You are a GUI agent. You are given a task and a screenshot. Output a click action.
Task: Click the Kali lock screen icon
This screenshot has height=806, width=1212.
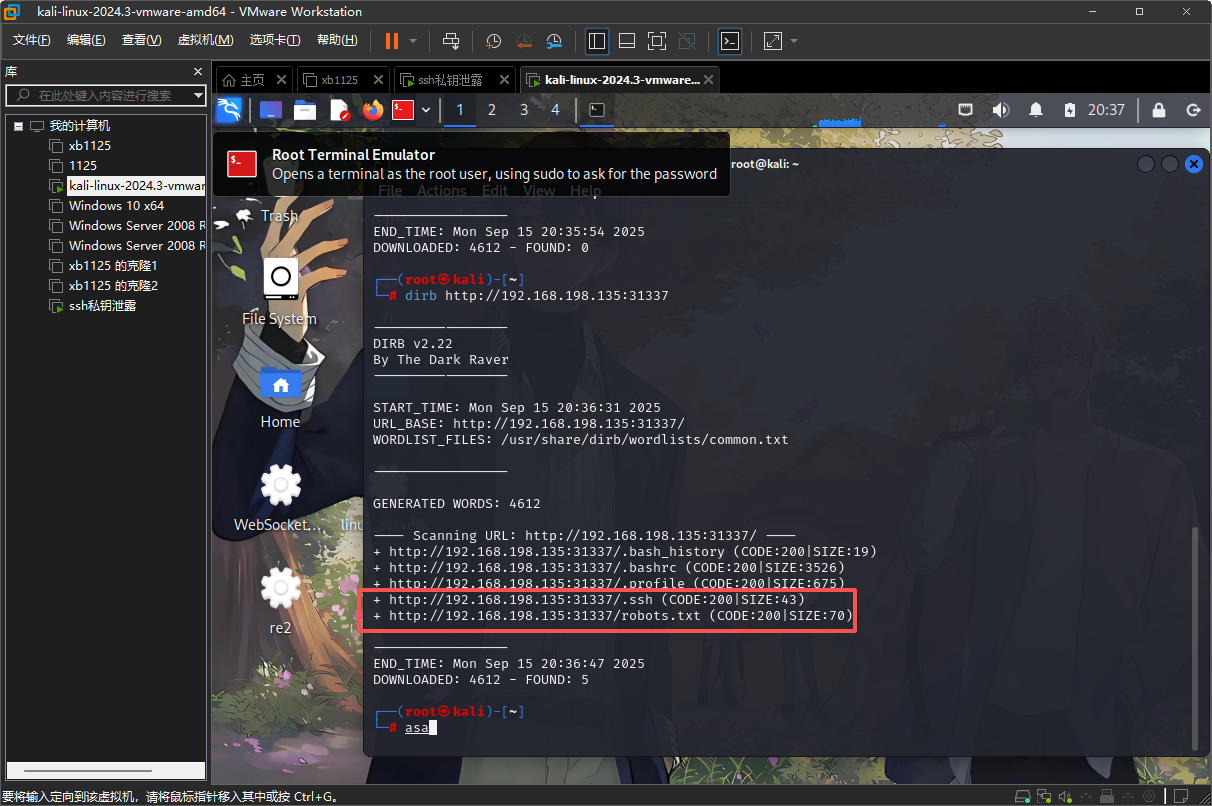[1159, 110]
